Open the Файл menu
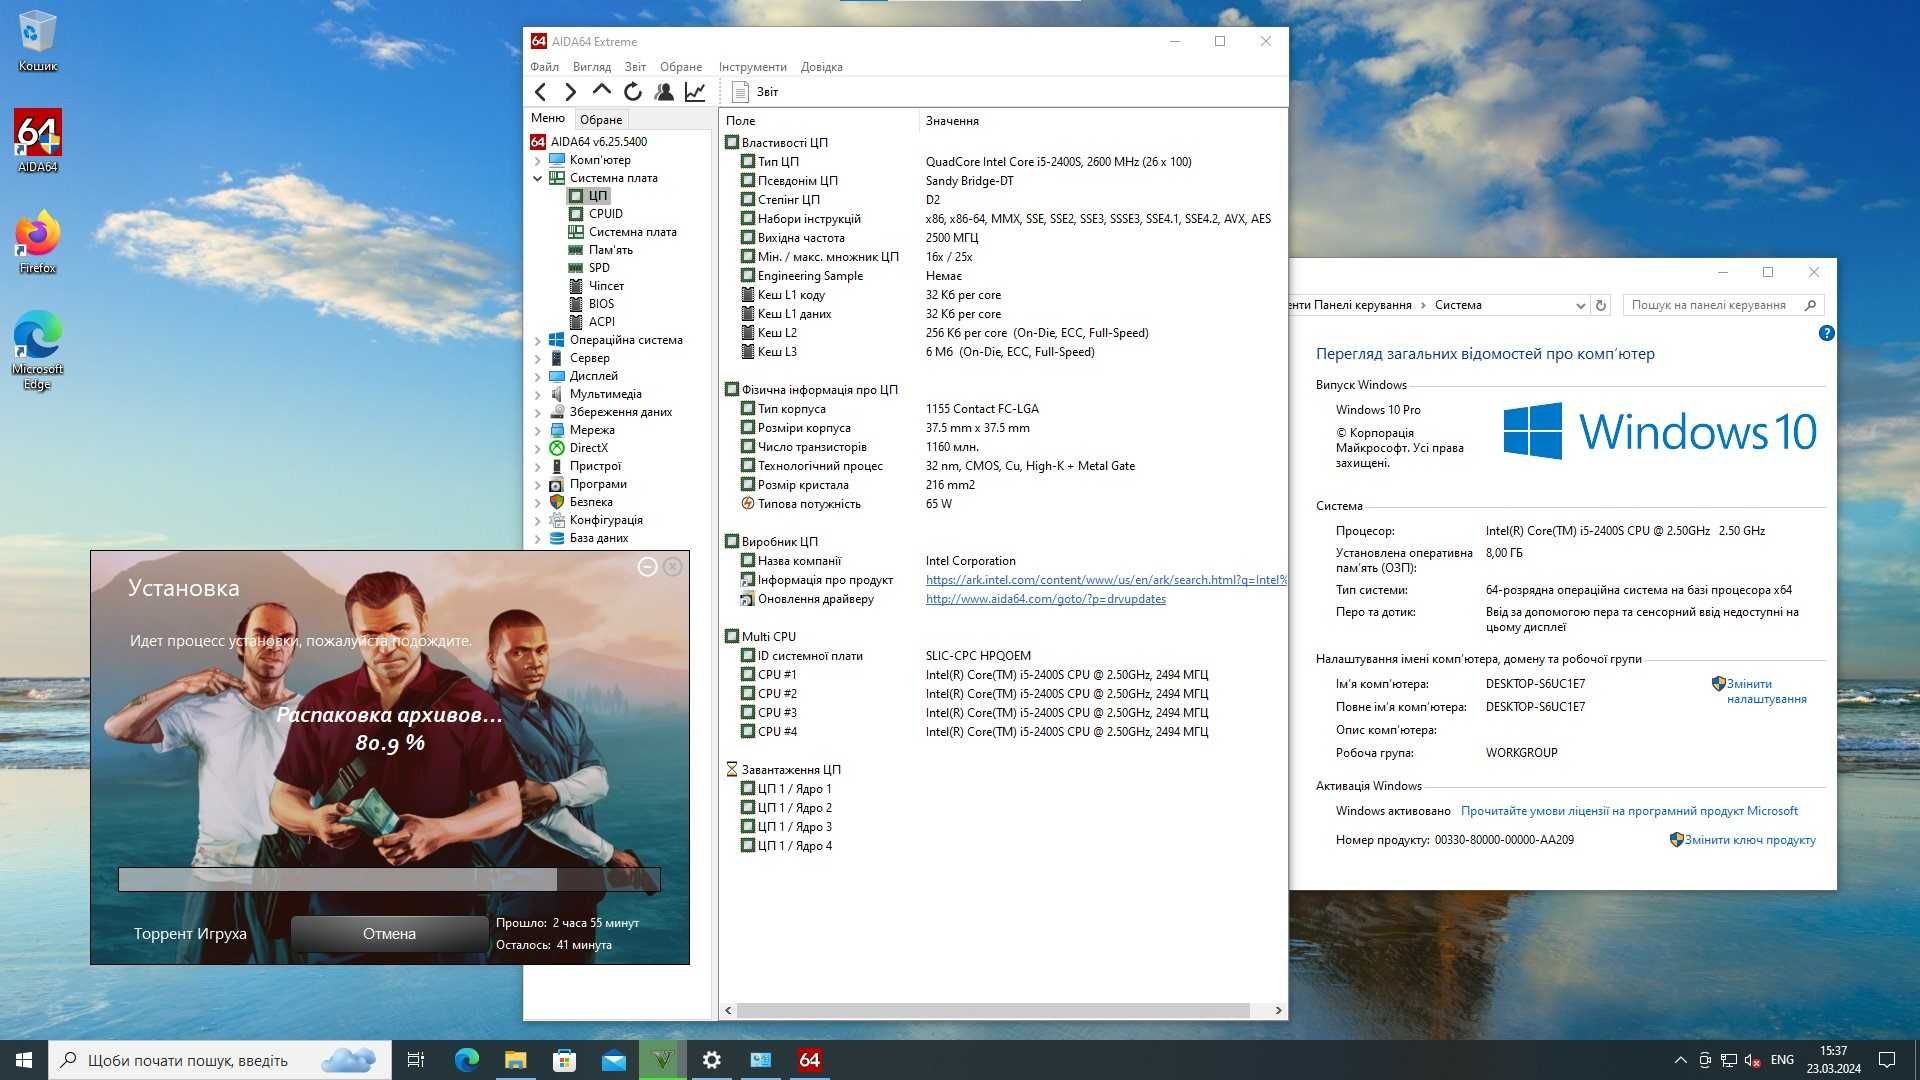Screen dimensions: 1920x1080 pyautogui.click(x=544, y=67)
